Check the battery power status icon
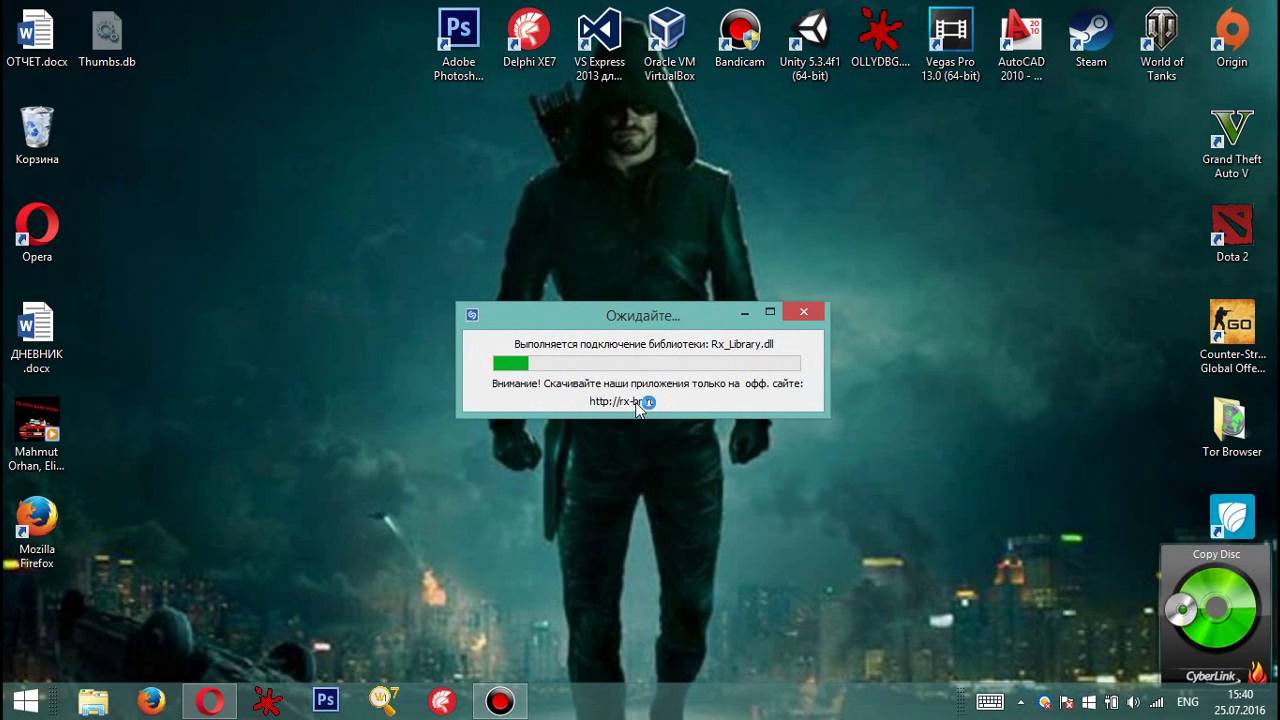 [1111, 702]
